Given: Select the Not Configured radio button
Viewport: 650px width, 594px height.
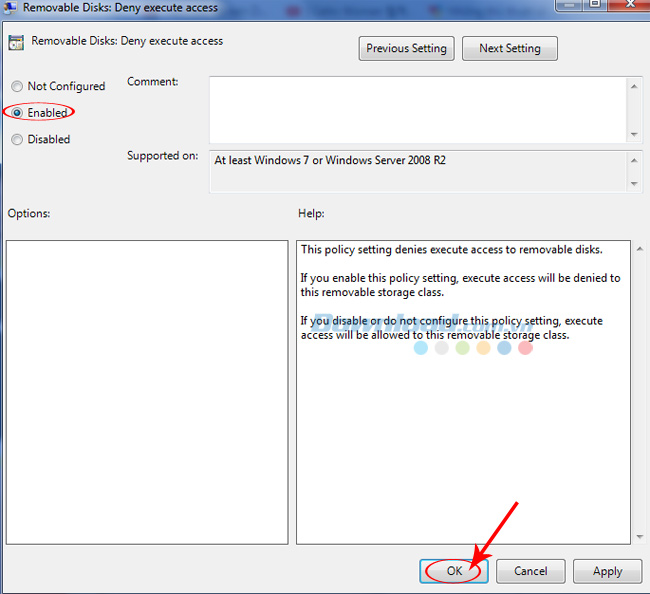Looking at the screenshot, I should [17, 86].
